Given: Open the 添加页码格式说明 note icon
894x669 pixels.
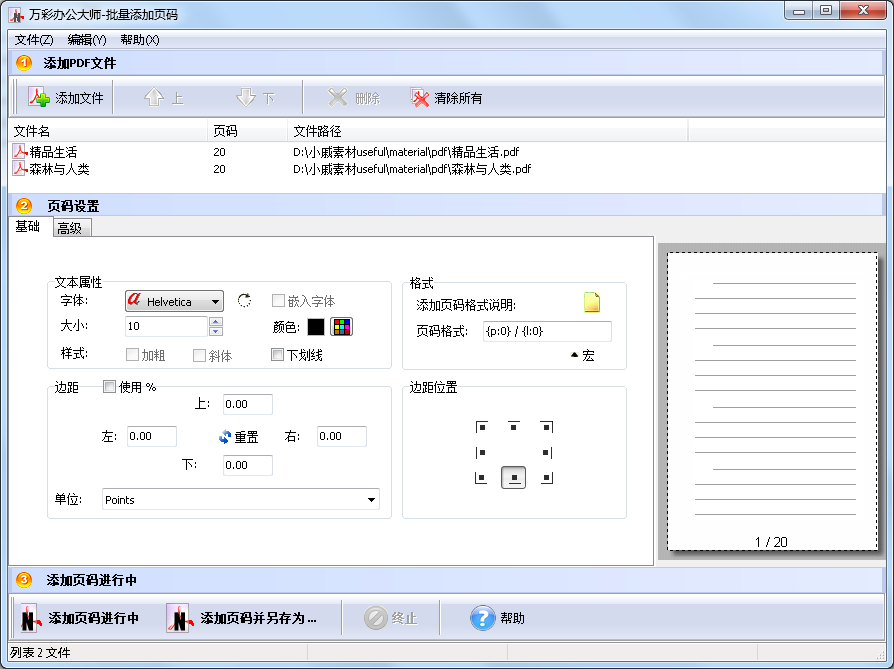Looking at the screenshot, I should tap(593, 302).
